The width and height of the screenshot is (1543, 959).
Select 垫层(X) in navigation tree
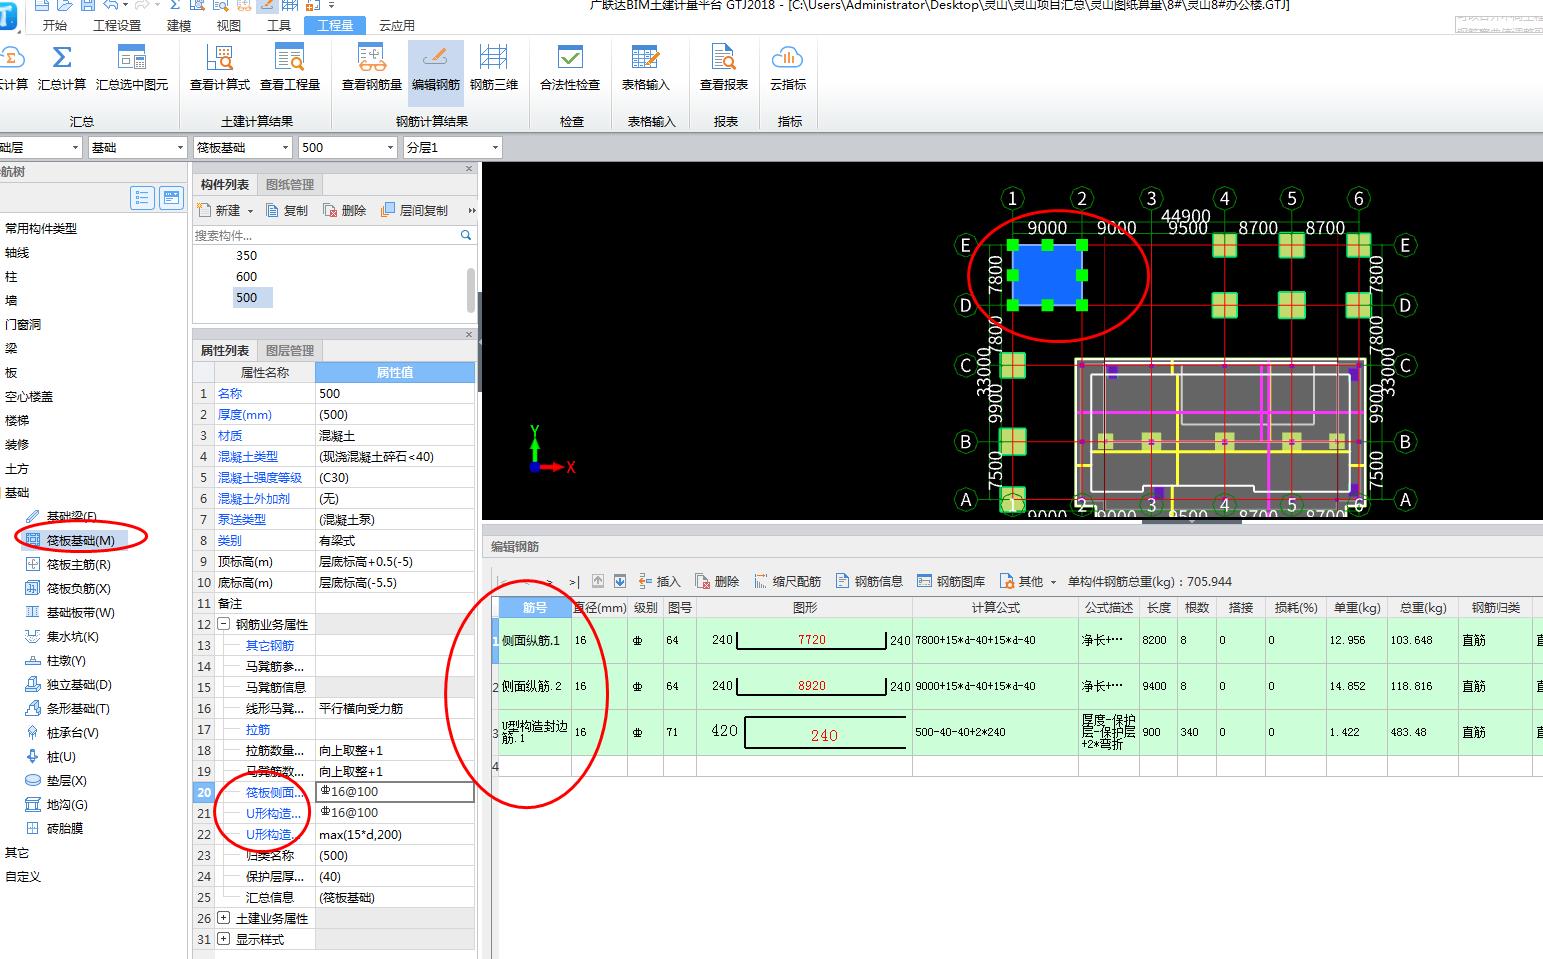(66, 780)
